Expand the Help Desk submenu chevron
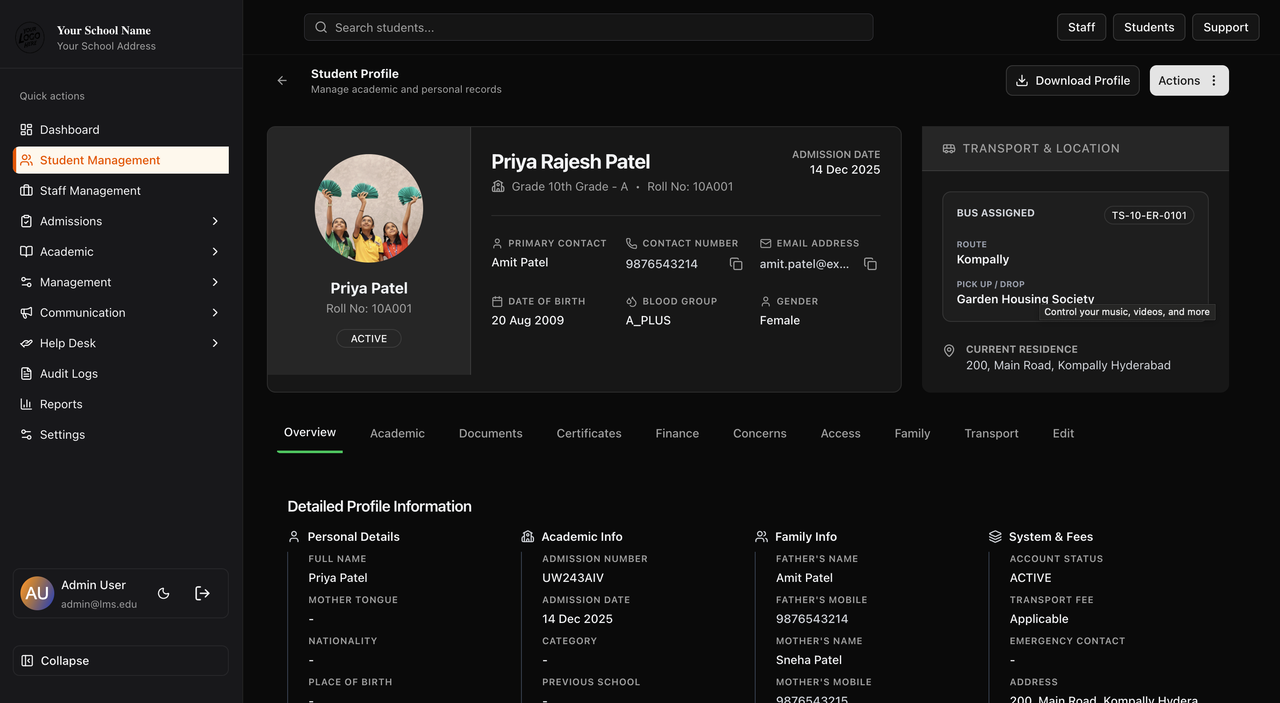The image size is (1280, 703). (215, 343)
